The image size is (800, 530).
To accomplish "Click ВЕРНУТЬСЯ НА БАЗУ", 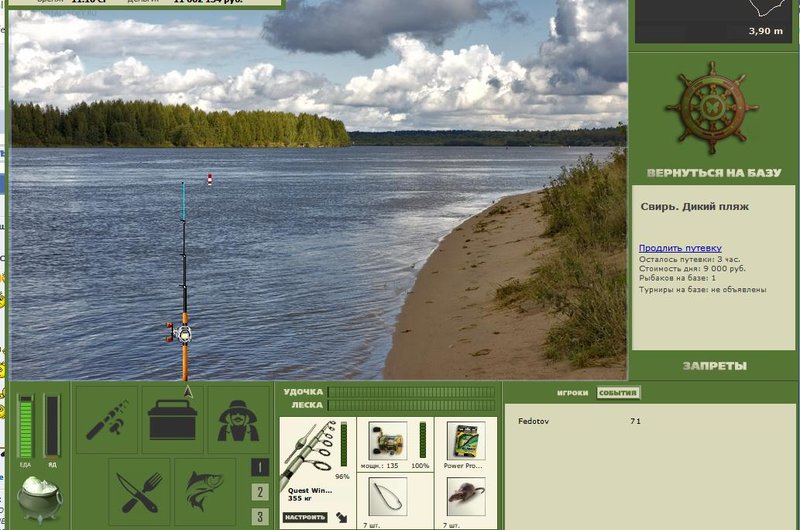I will (x=714, y=173).
